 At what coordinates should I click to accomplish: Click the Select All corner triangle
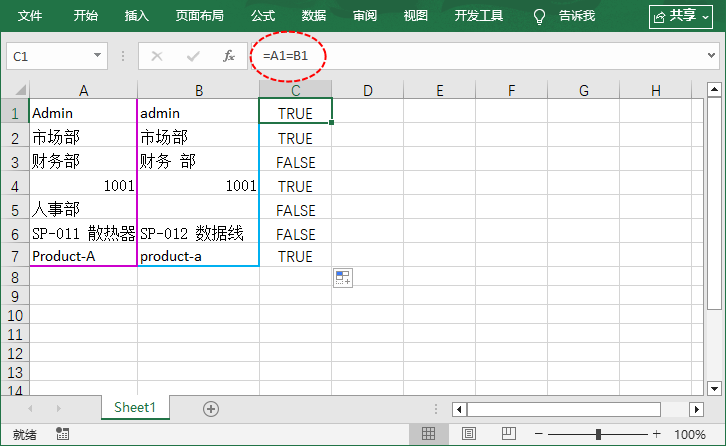(21, 89)
